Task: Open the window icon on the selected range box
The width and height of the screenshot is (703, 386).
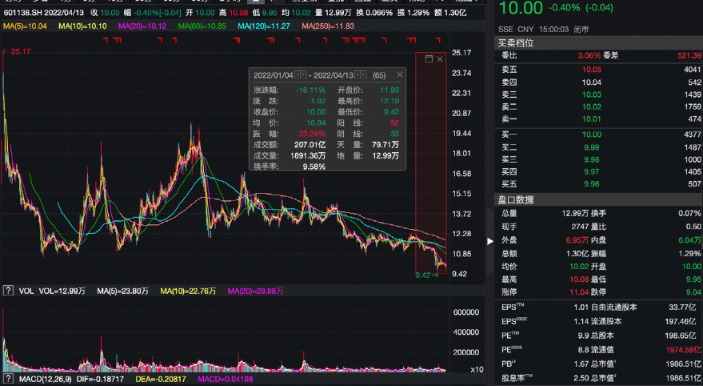Action: coord(429,59)
